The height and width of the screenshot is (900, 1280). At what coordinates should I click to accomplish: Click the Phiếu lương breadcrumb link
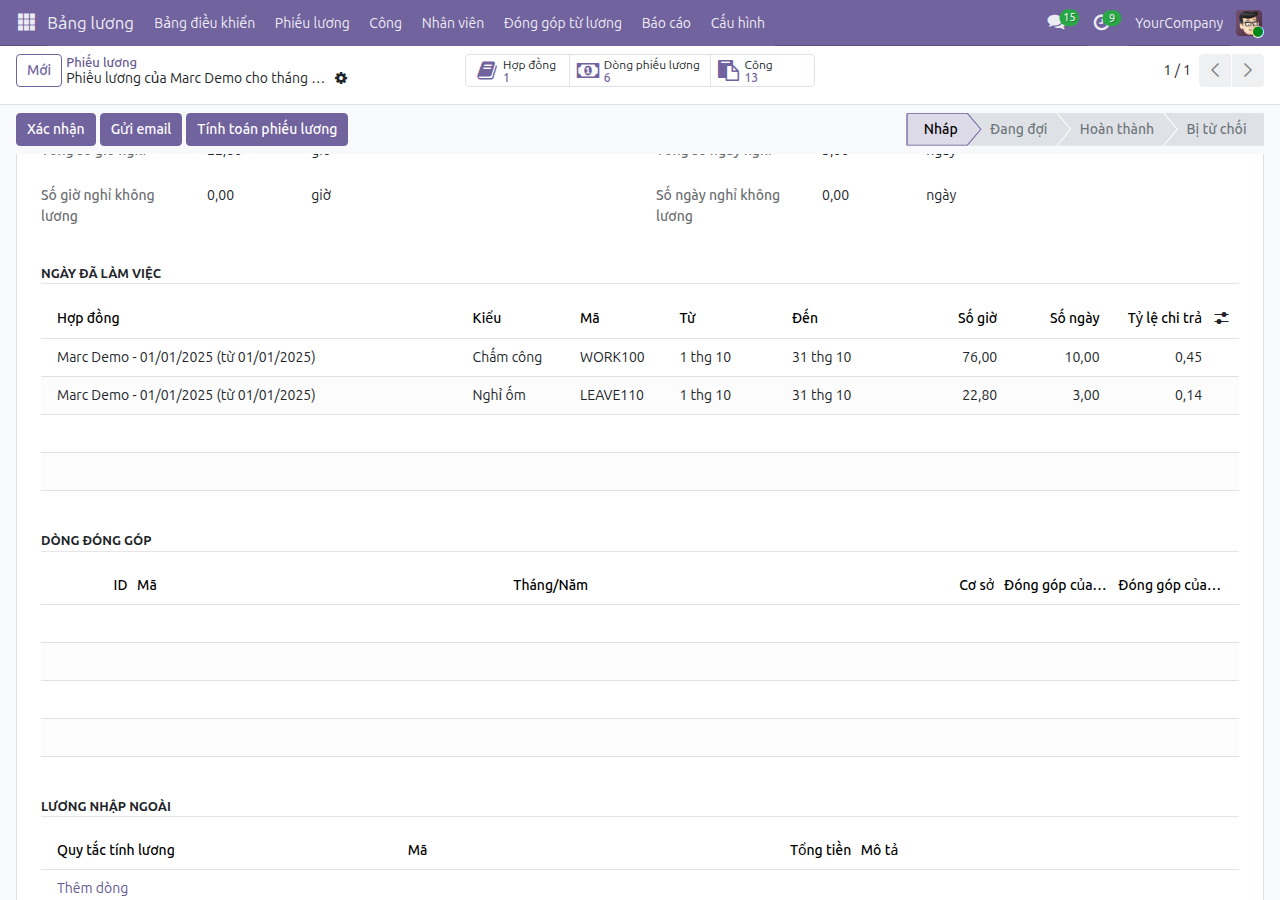click(x=101, y=62)
